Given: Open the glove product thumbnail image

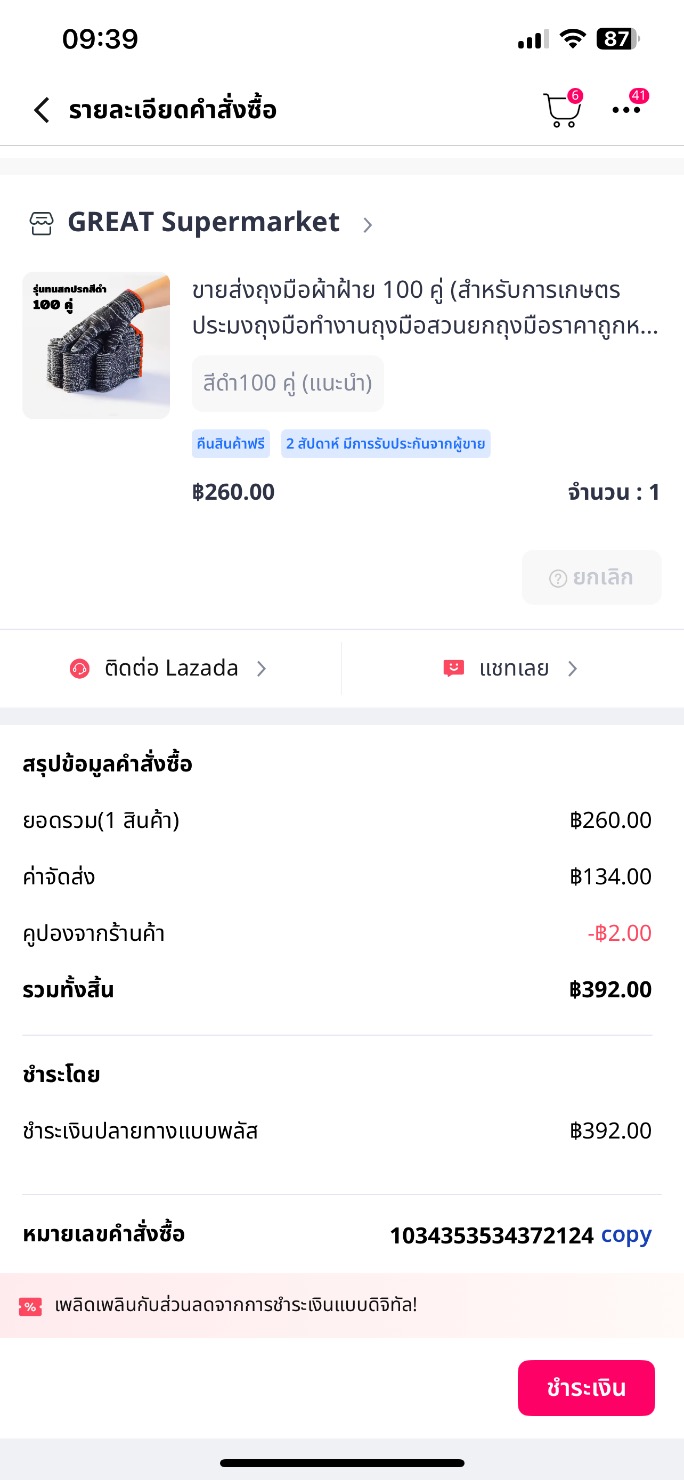Looking at the screenshot, I should (96, 345).
